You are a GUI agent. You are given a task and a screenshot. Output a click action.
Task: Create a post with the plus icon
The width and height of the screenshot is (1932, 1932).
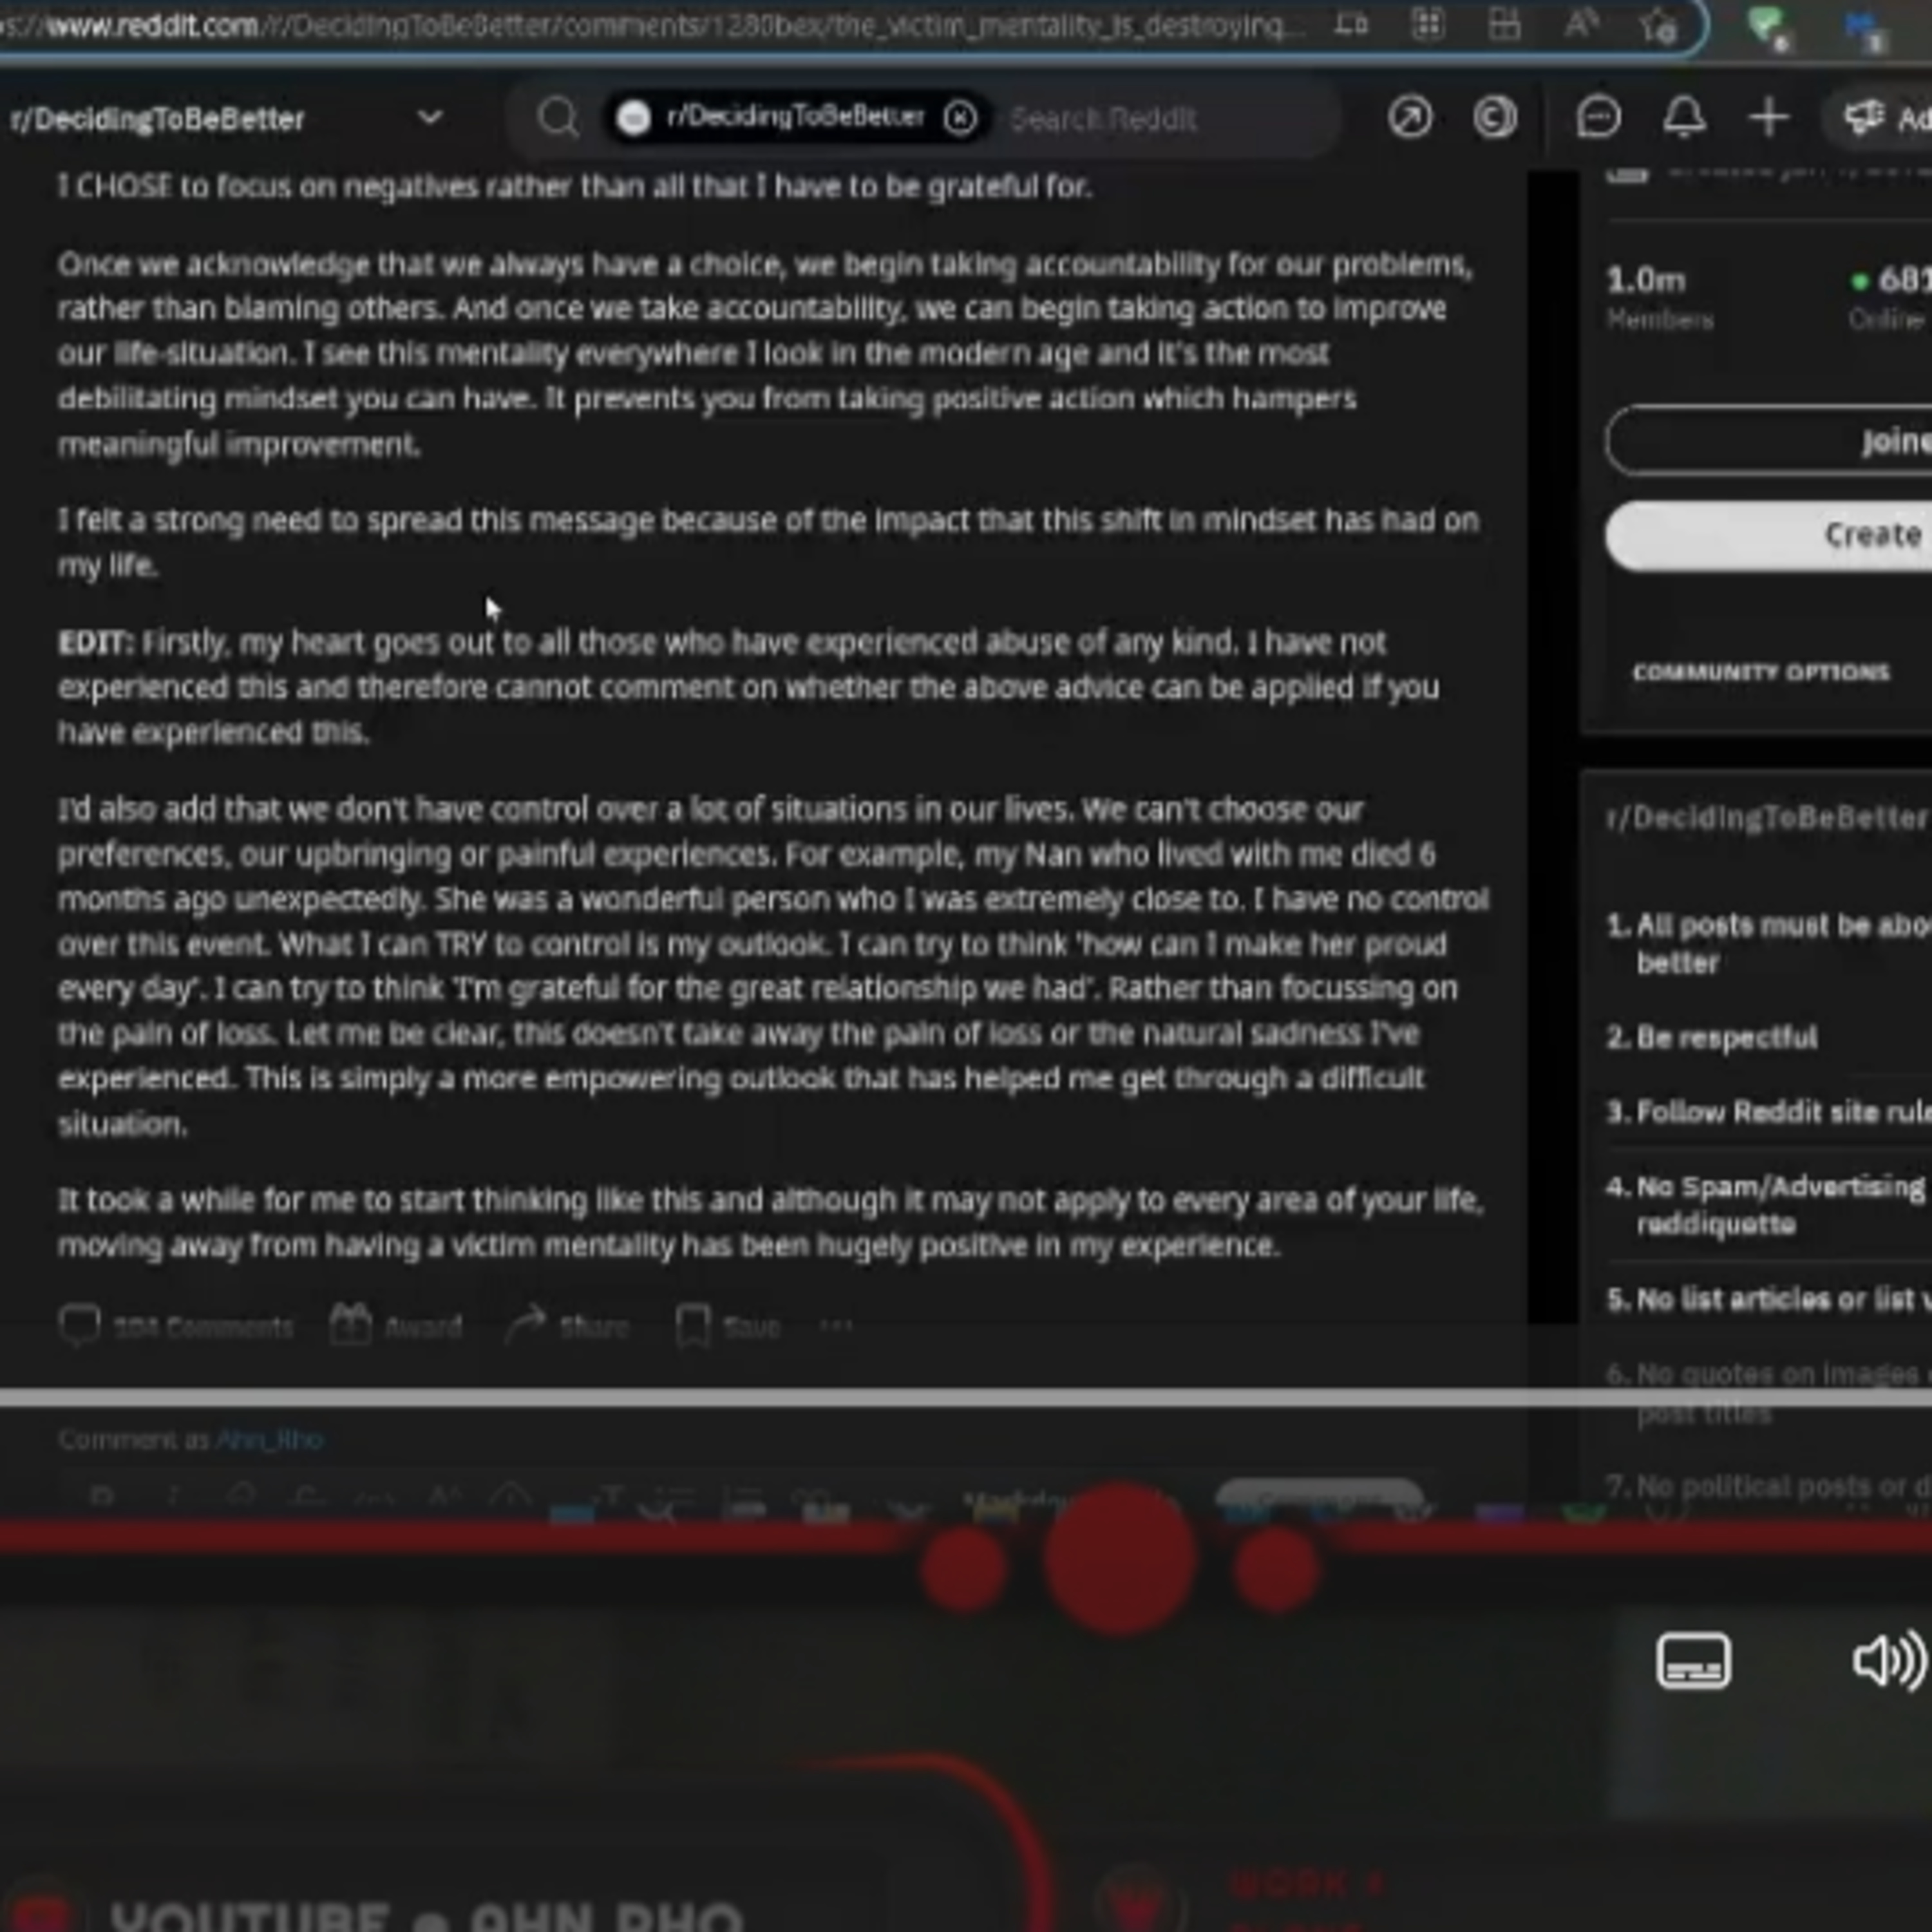coord(1769,118)
